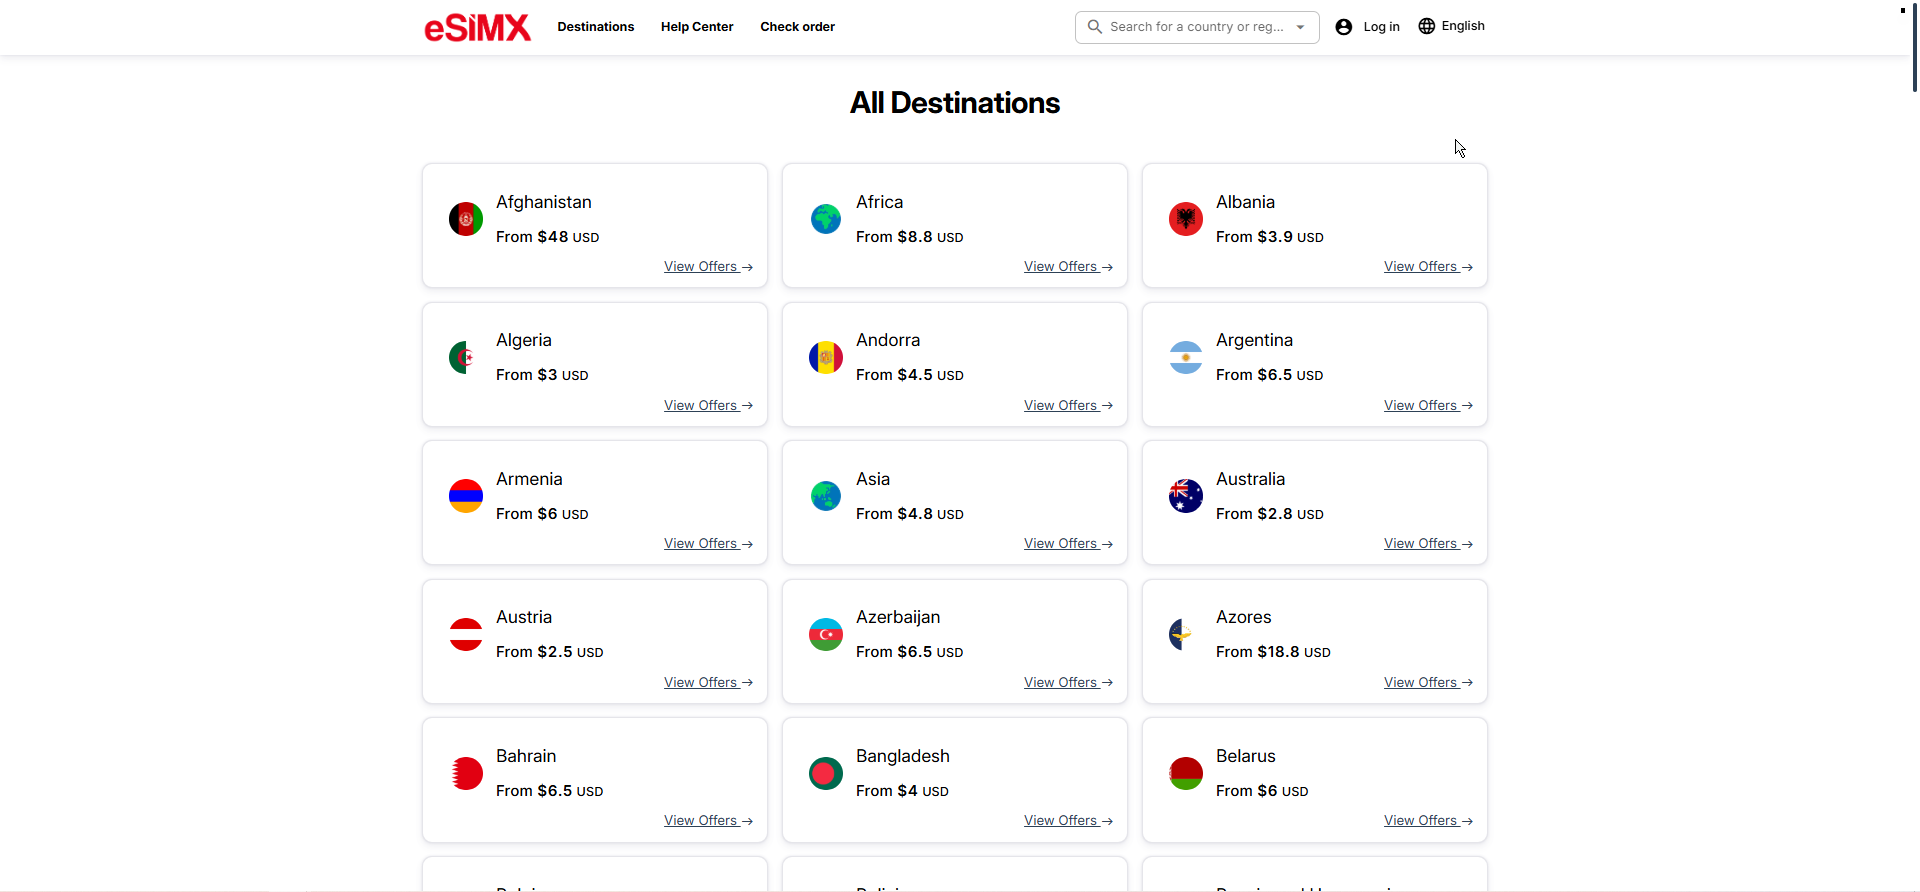Click the eSIMX logo
The height and width of the screenshot is (892, 1920).
pos(477,27)
